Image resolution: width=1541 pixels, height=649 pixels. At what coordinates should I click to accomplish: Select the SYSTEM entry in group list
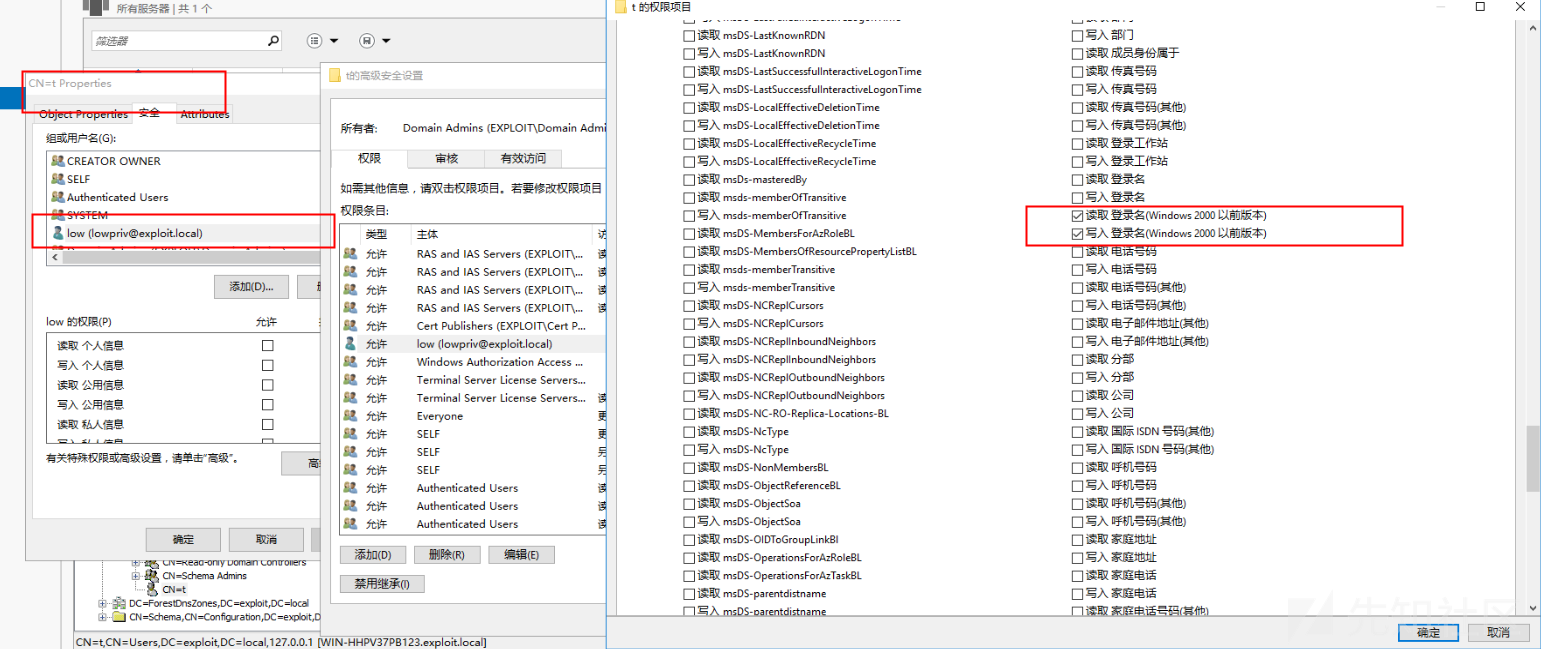[87, 215]
